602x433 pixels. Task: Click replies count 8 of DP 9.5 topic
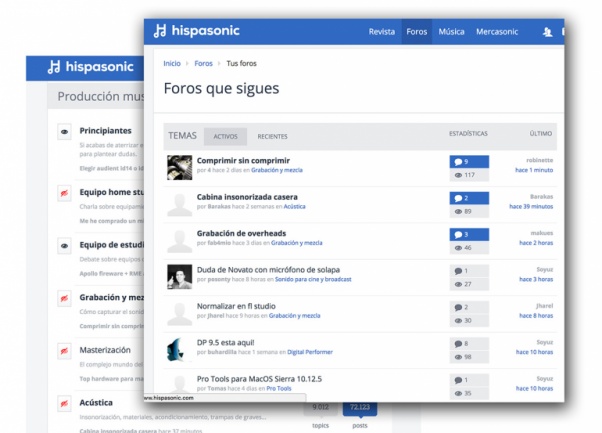point(469,344)
